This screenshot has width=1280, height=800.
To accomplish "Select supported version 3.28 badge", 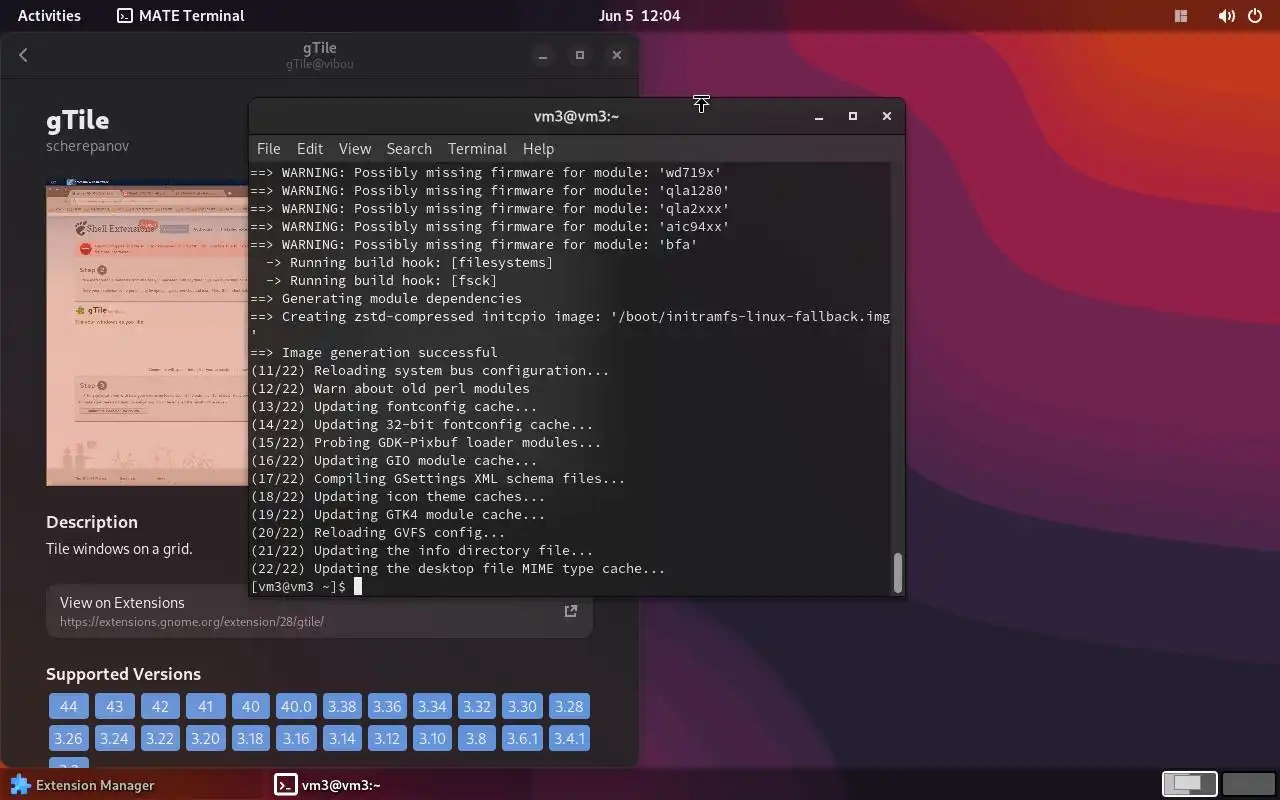I will (x=568, y=706).
